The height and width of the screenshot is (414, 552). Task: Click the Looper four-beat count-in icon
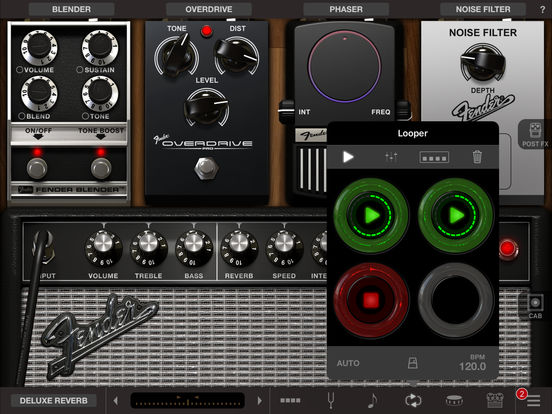point(434,157)
